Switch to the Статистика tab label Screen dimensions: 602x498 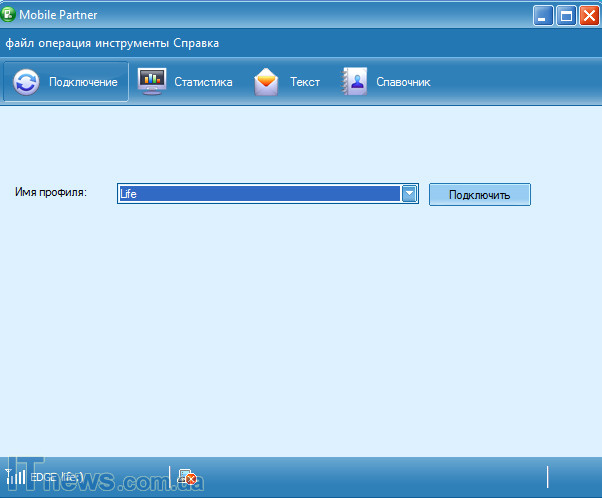click(x=203, y=82)
